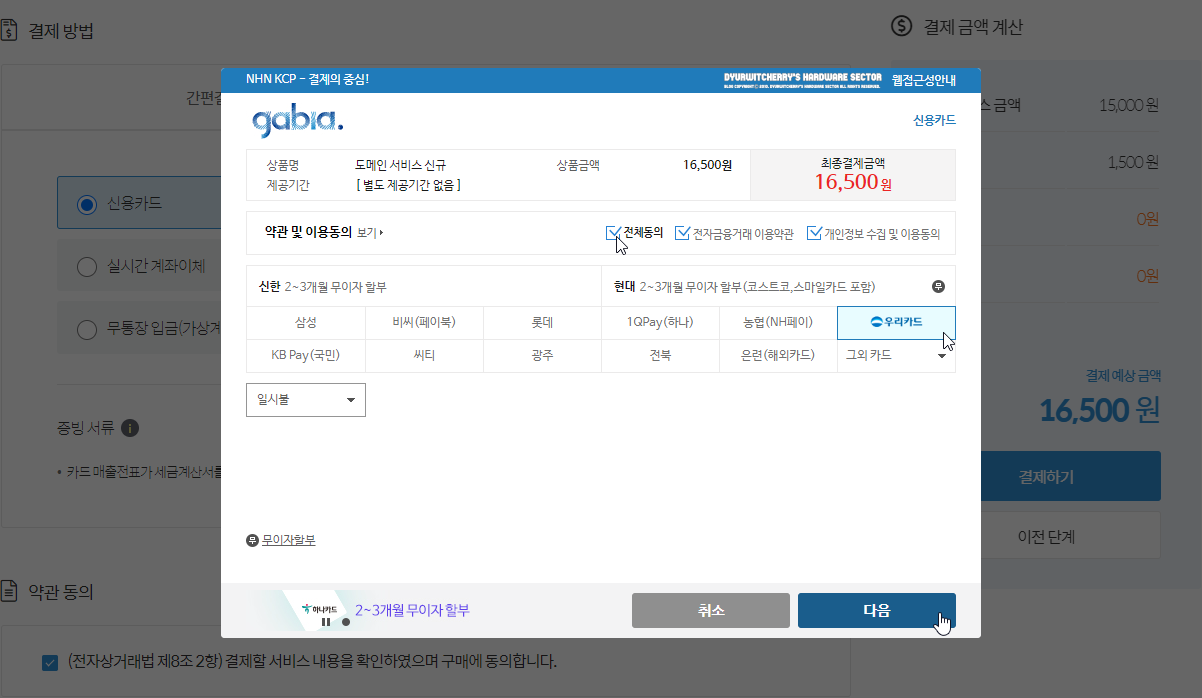Expand the 그외 카드 dropdown
Screen dimensions: 1202x698
pyautogui.click(x=896, y=355)
